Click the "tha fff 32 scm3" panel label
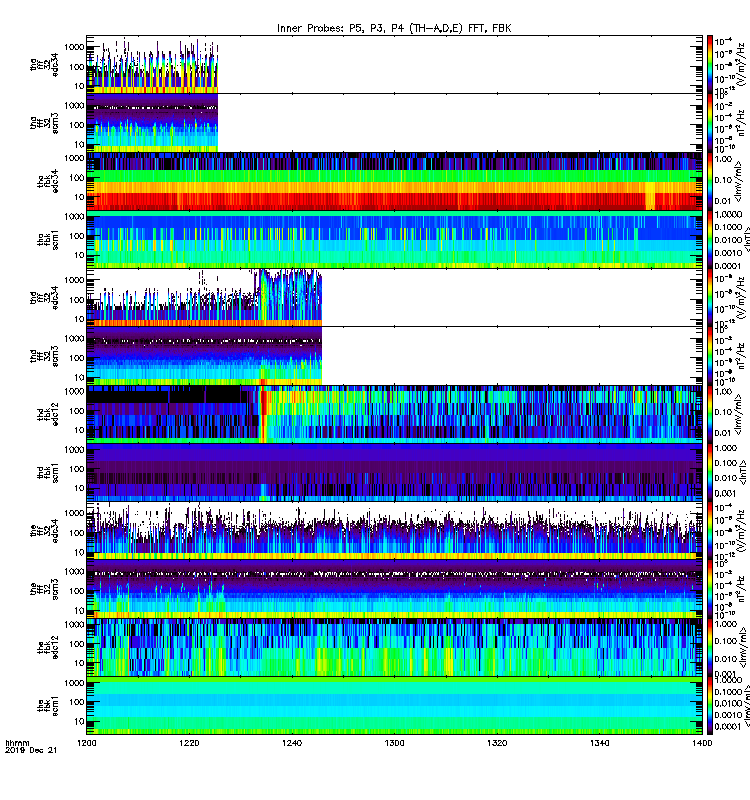 coord(44,123)
